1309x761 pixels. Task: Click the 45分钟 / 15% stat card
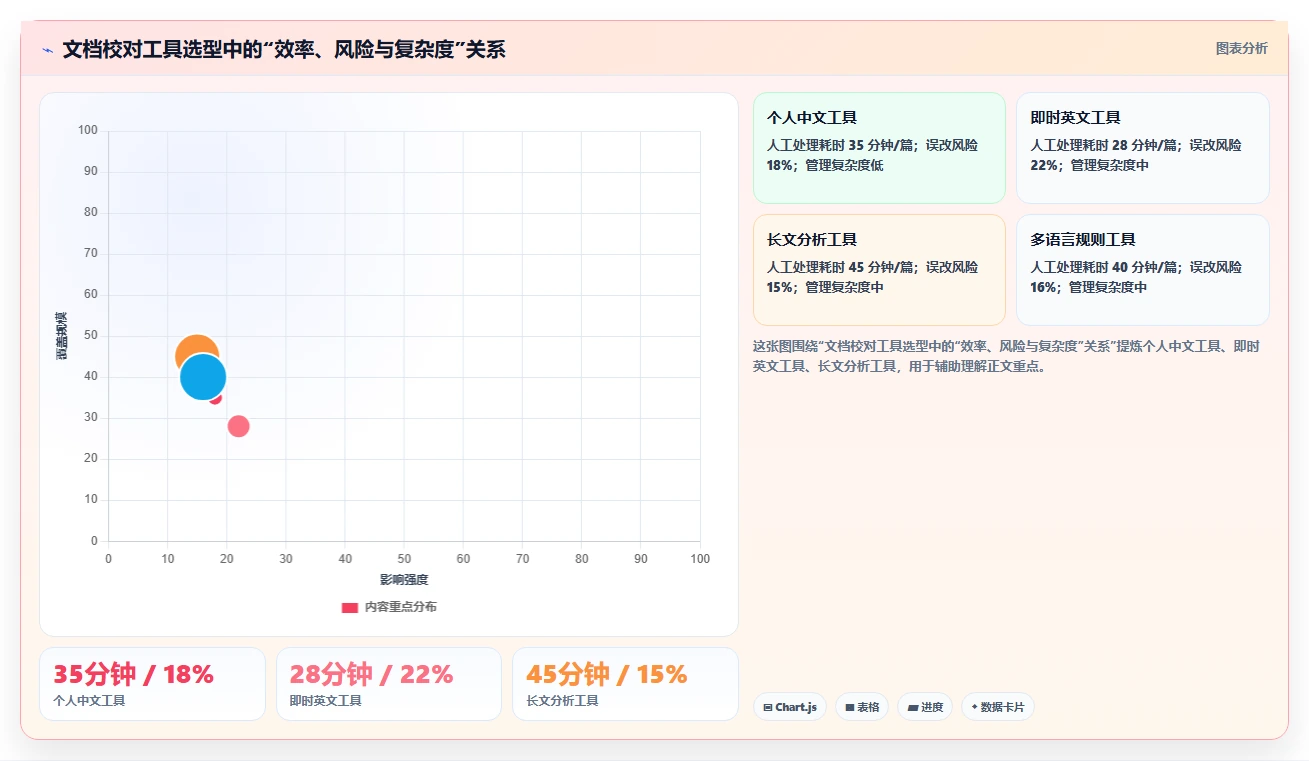tap(625, 684)
